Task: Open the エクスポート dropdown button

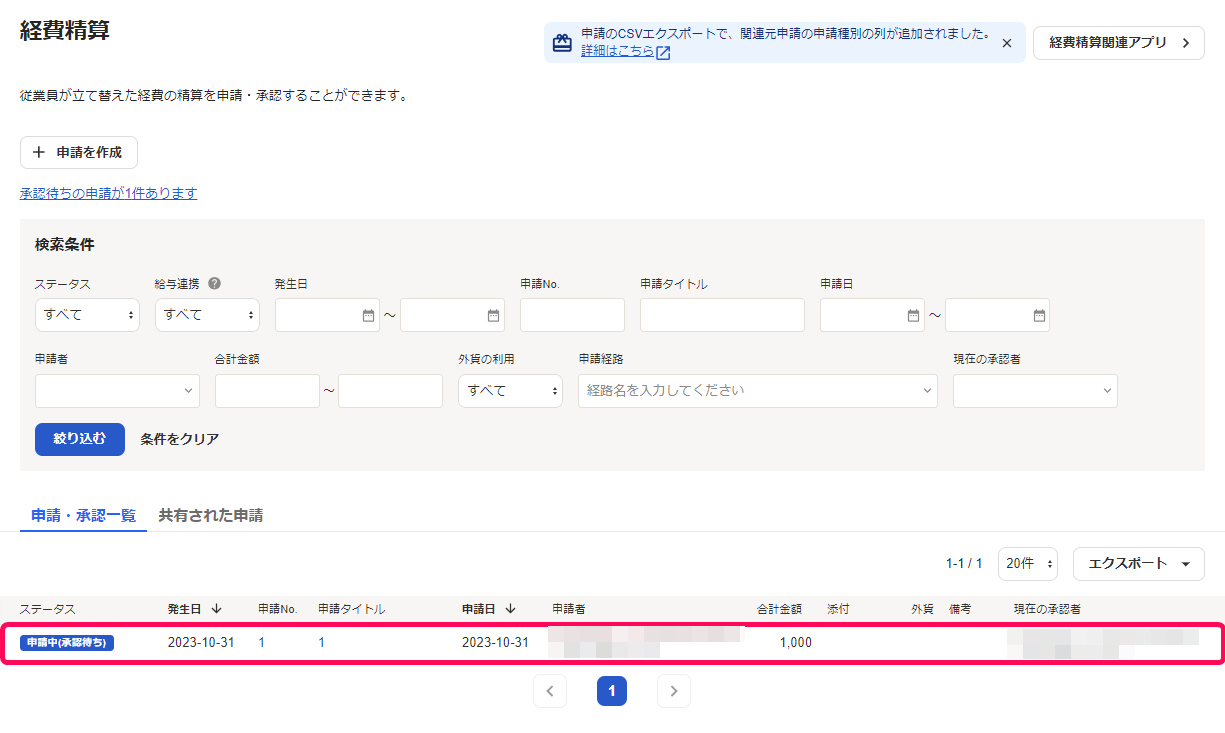Action: (1139, 564)
